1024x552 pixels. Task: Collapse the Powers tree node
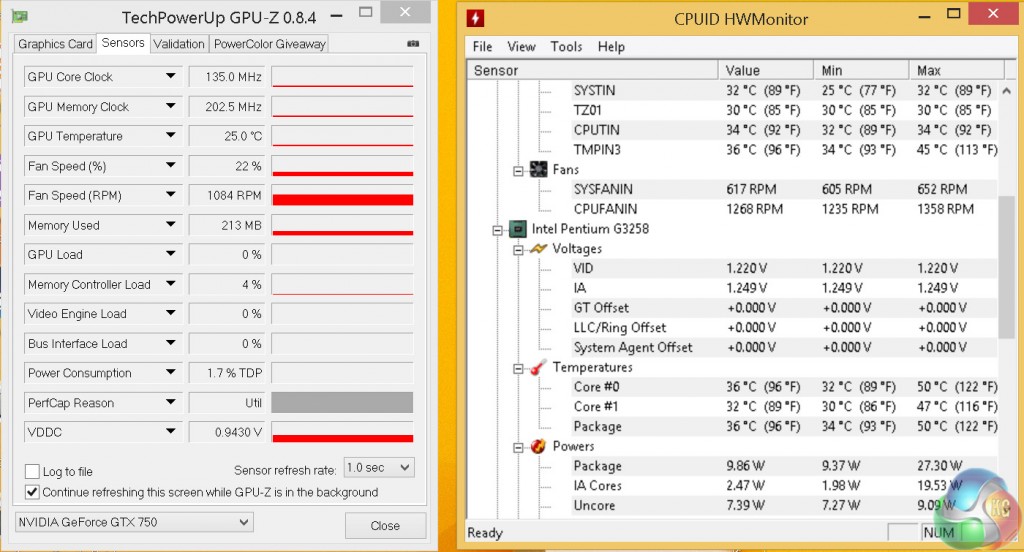[518, 447]
